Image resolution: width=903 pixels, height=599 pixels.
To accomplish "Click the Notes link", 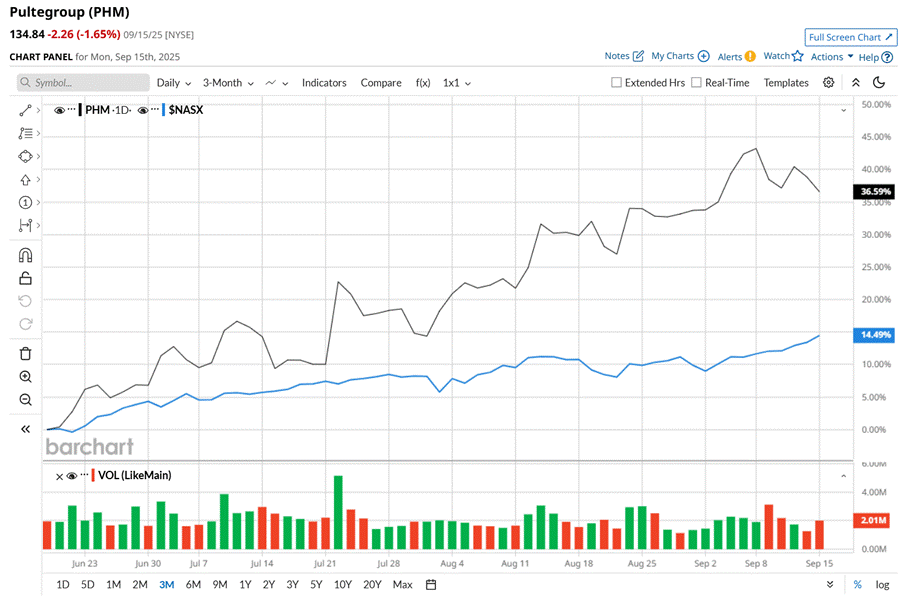I will pos(617,56).
